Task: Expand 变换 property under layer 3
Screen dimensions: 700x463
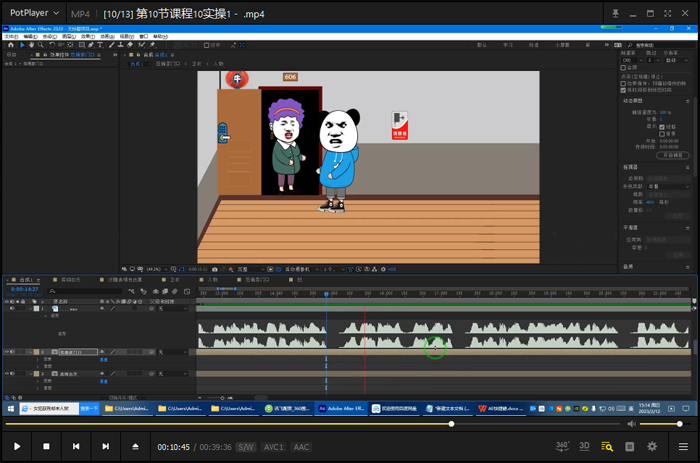Action: pos(38,381)
